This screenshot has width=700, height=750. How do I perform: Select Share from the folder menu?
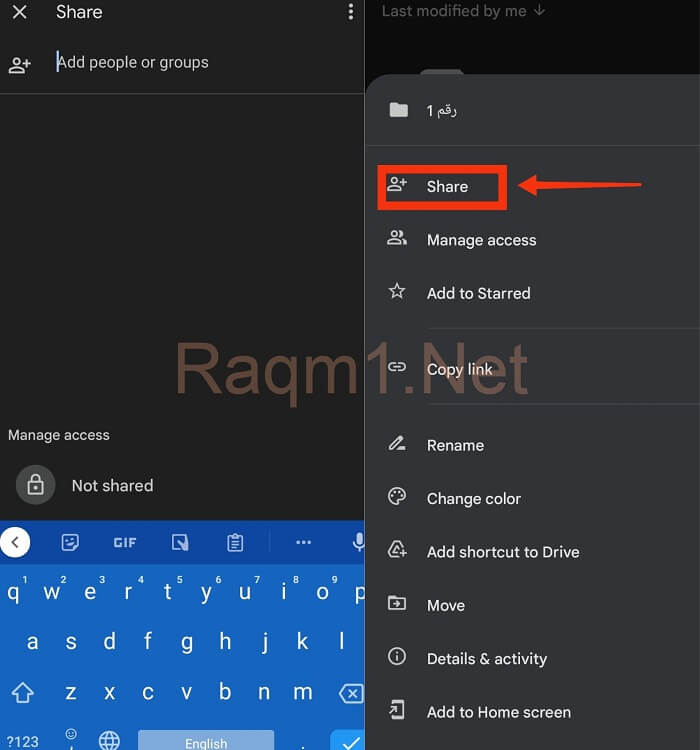click(446, 187)
